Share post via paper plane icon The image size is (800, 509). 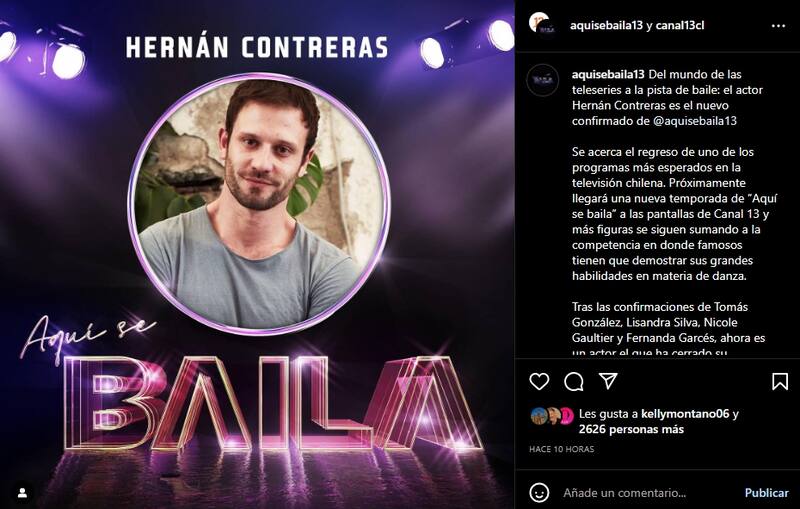[608, 380]
